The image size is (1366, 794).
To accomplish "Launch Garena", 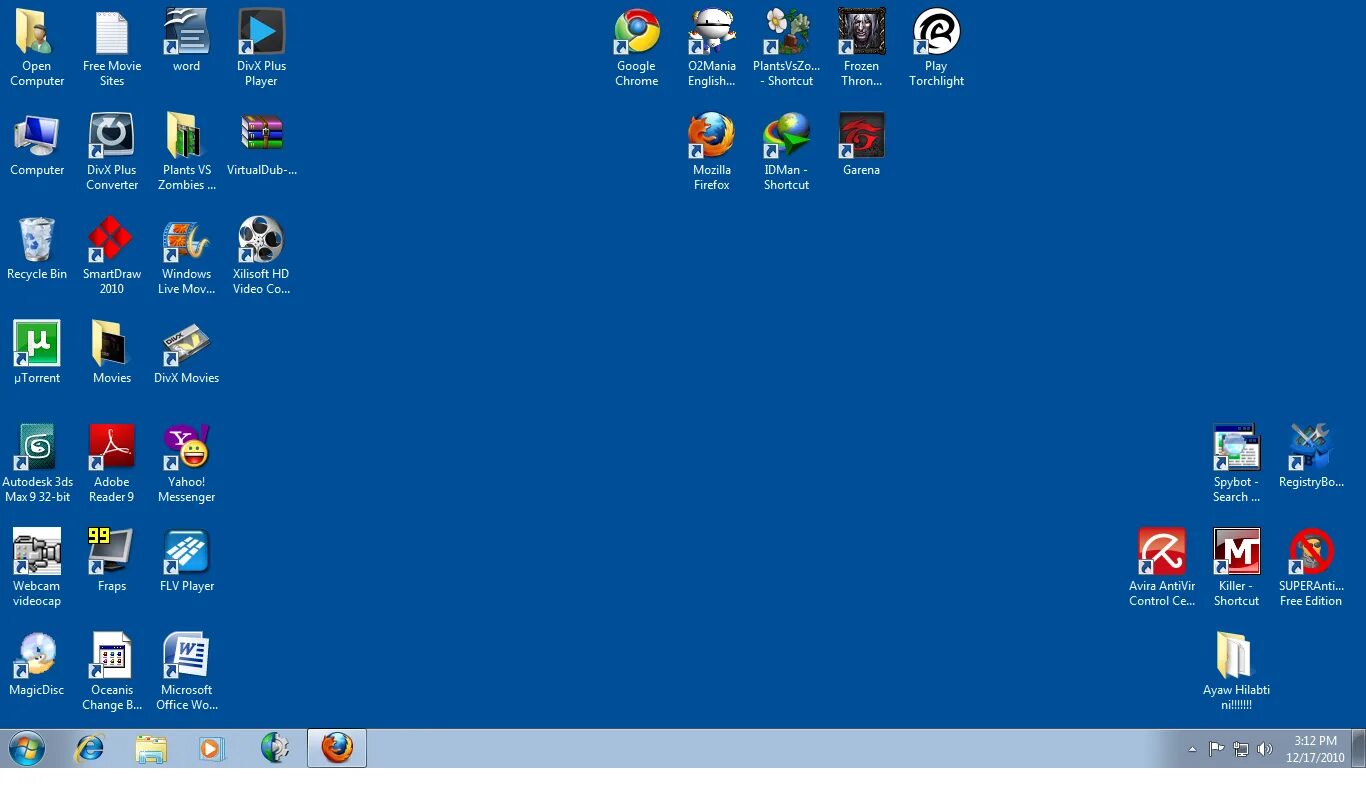I will (x=861, y=133).
